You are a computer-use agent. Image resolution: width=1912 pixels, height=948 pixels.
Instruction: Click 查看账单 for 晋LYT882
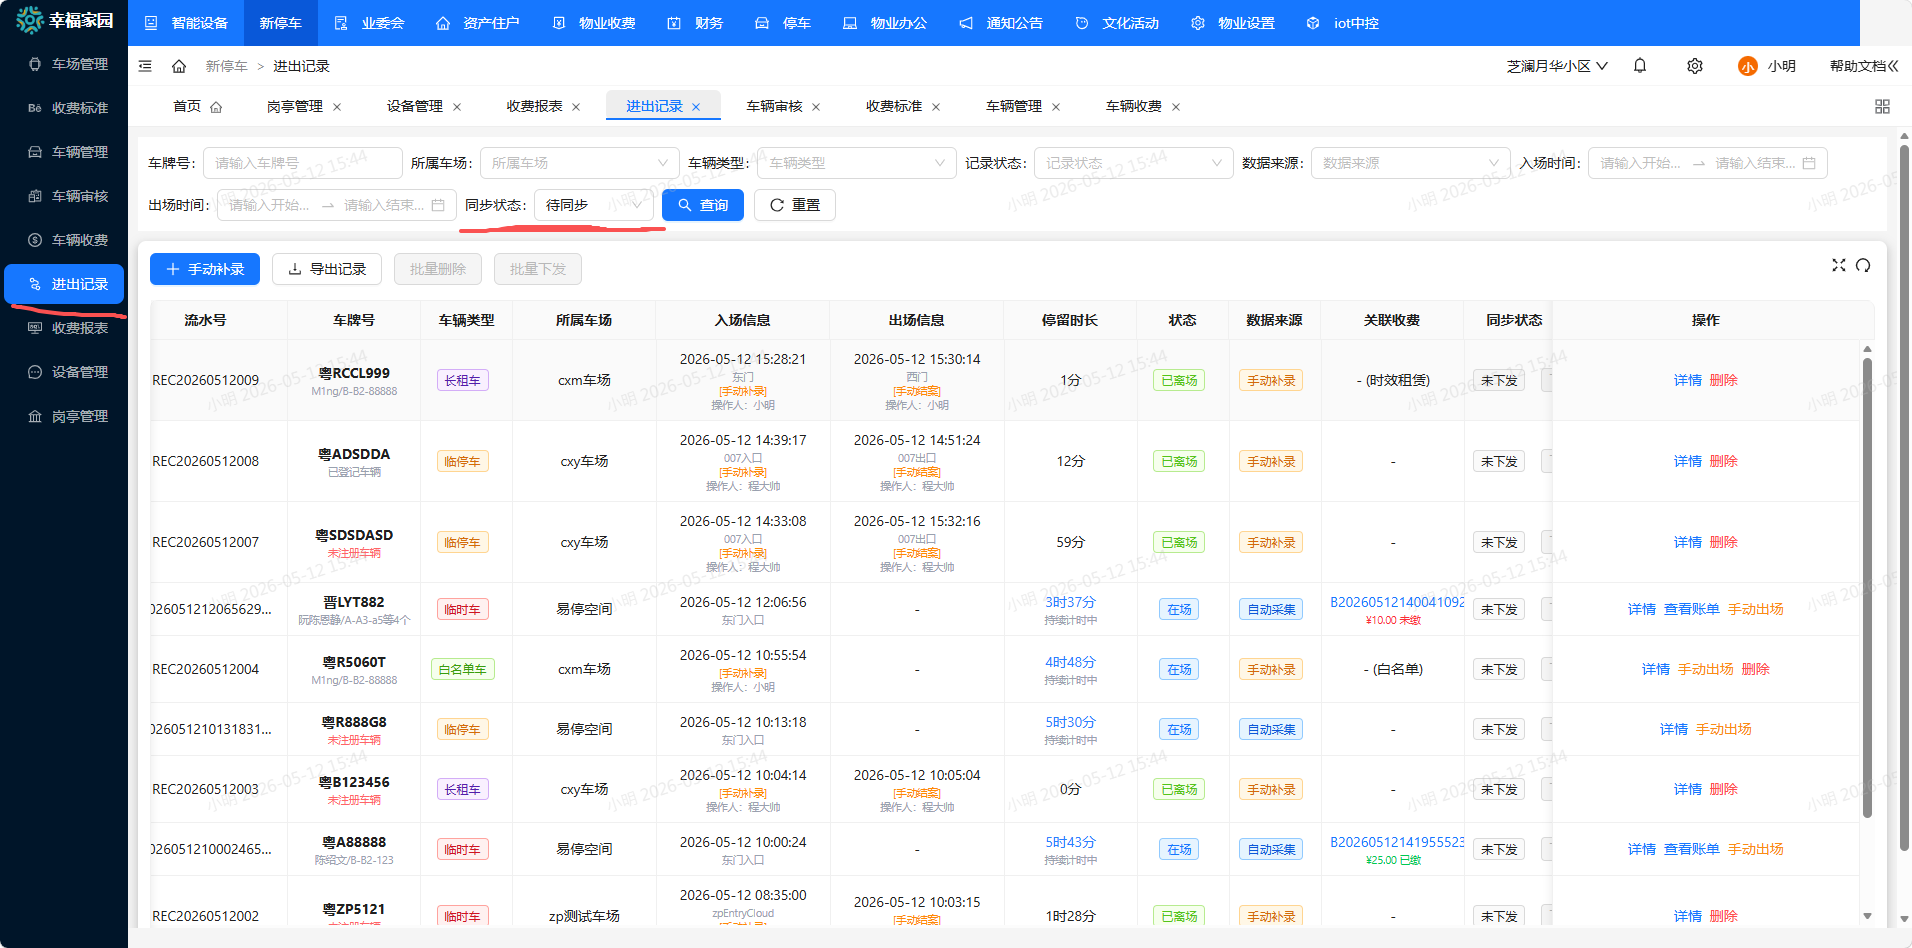tap(1692, 609)
